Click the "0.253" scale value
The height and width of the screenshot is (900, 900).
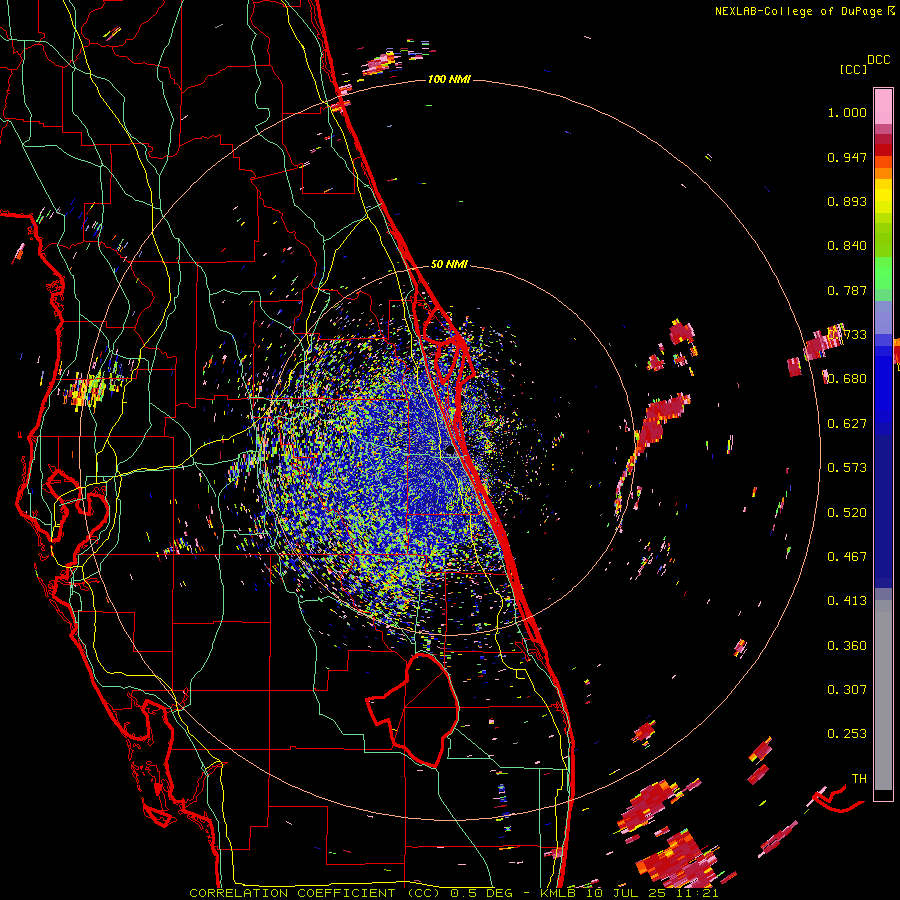847,734
